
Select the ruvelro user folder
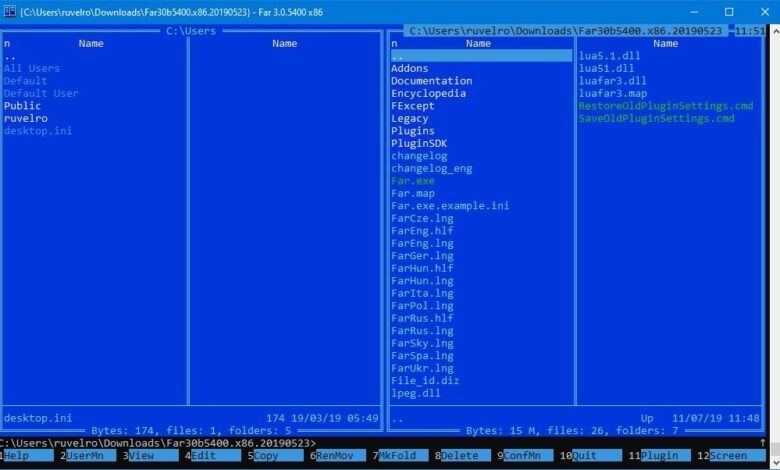coord(25,118)
